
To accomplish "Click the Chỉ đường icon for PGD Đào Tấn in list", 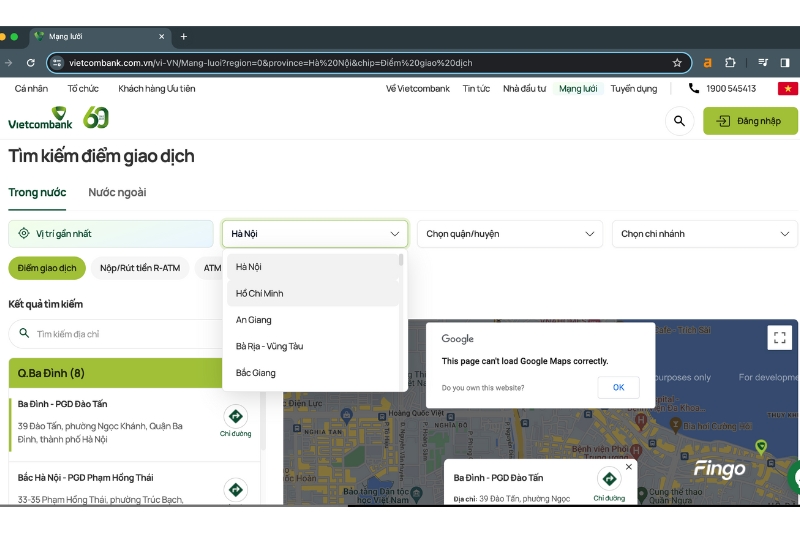I will pos(235,417).
